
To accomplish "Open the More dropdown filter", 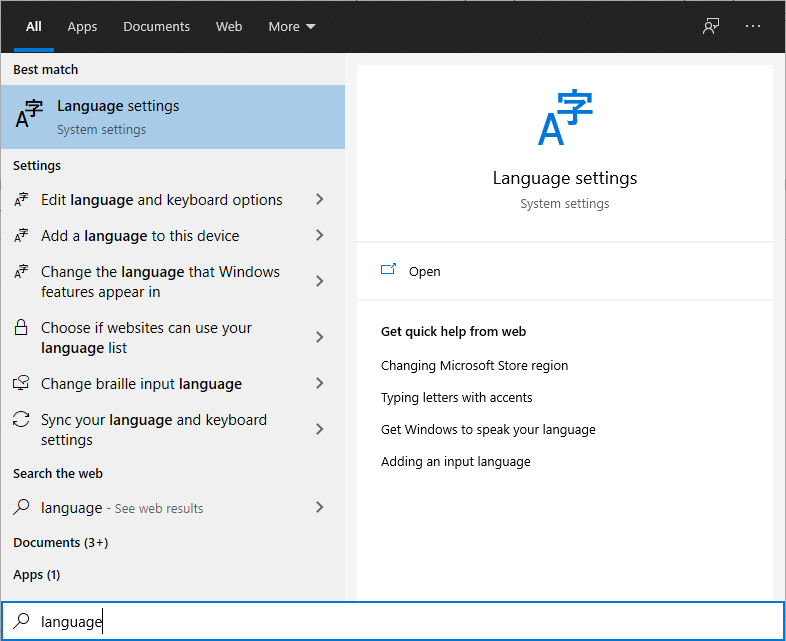I will click(x=292, y=27).
